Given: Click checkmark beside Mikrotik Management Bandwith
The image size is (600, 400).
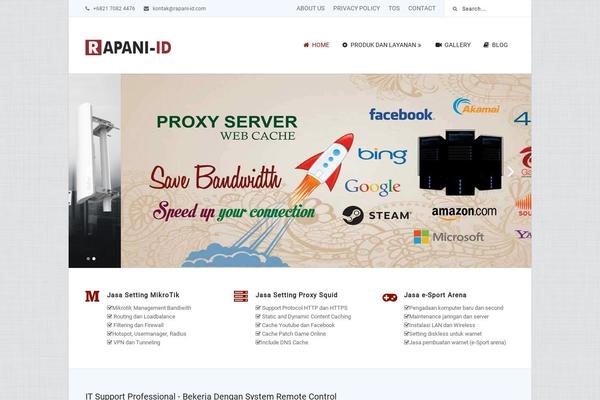Looking at the screenshot, I should pos(109,307).
